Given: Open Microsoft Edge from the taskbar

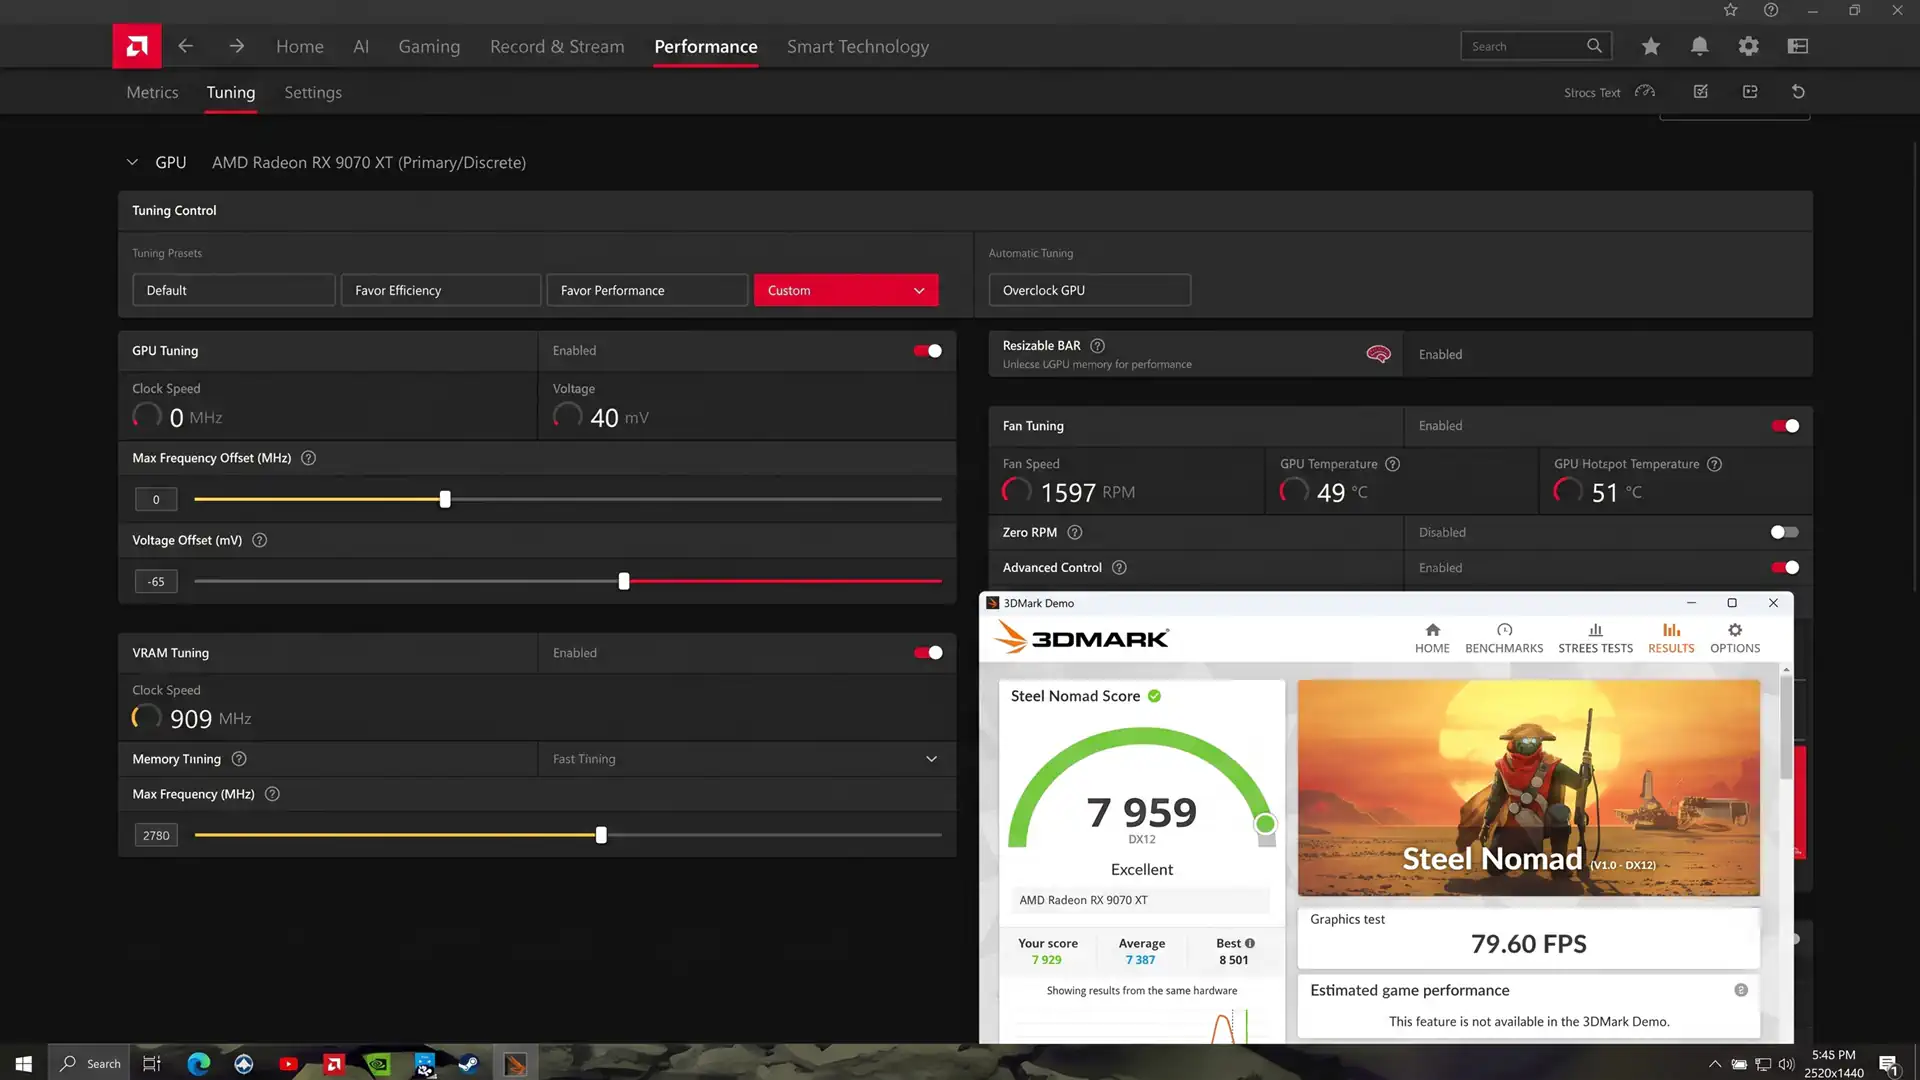Looking at the screenshot, I should tap(199, 1064).
